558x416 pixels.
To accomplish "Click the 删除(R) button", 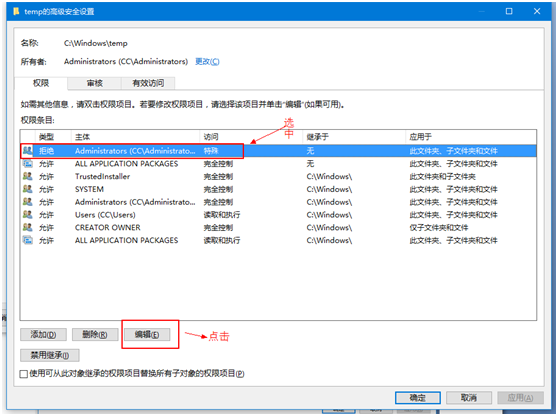I will 95,335.
